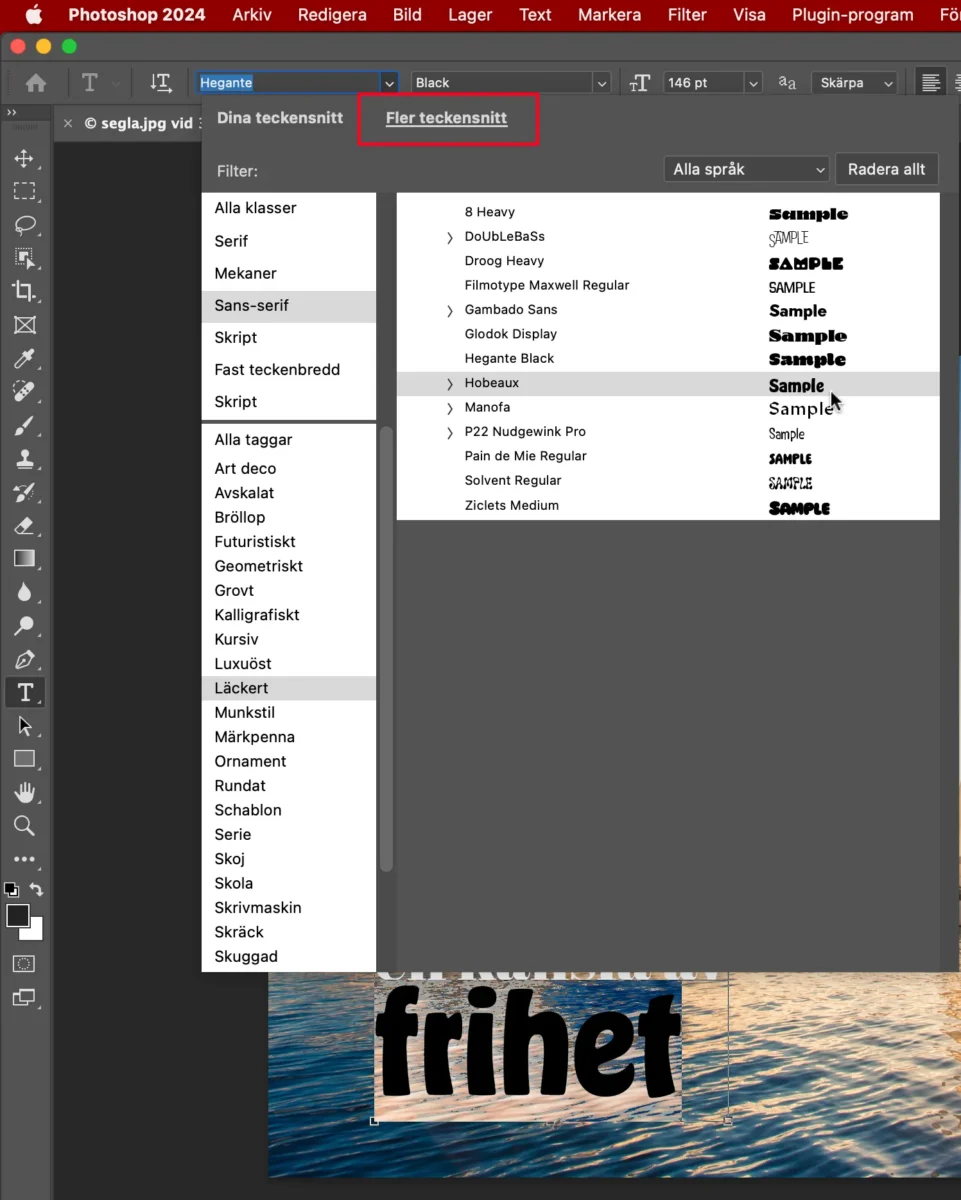The width and height of the screenshot is (961, 1200).
Task: Open the Bild menu
Action: (x=407, y=15)
